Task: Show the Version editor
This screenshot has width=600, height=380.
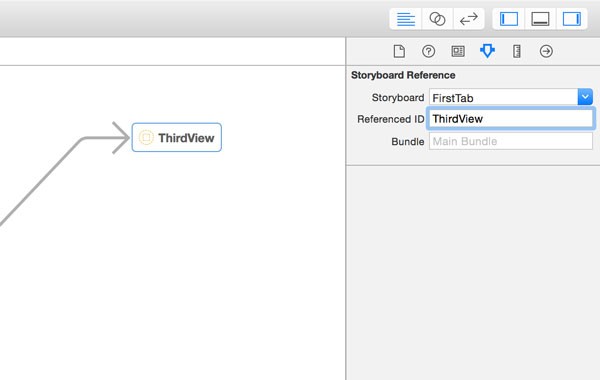Action: pyautogui.click(x=468, y=19)
